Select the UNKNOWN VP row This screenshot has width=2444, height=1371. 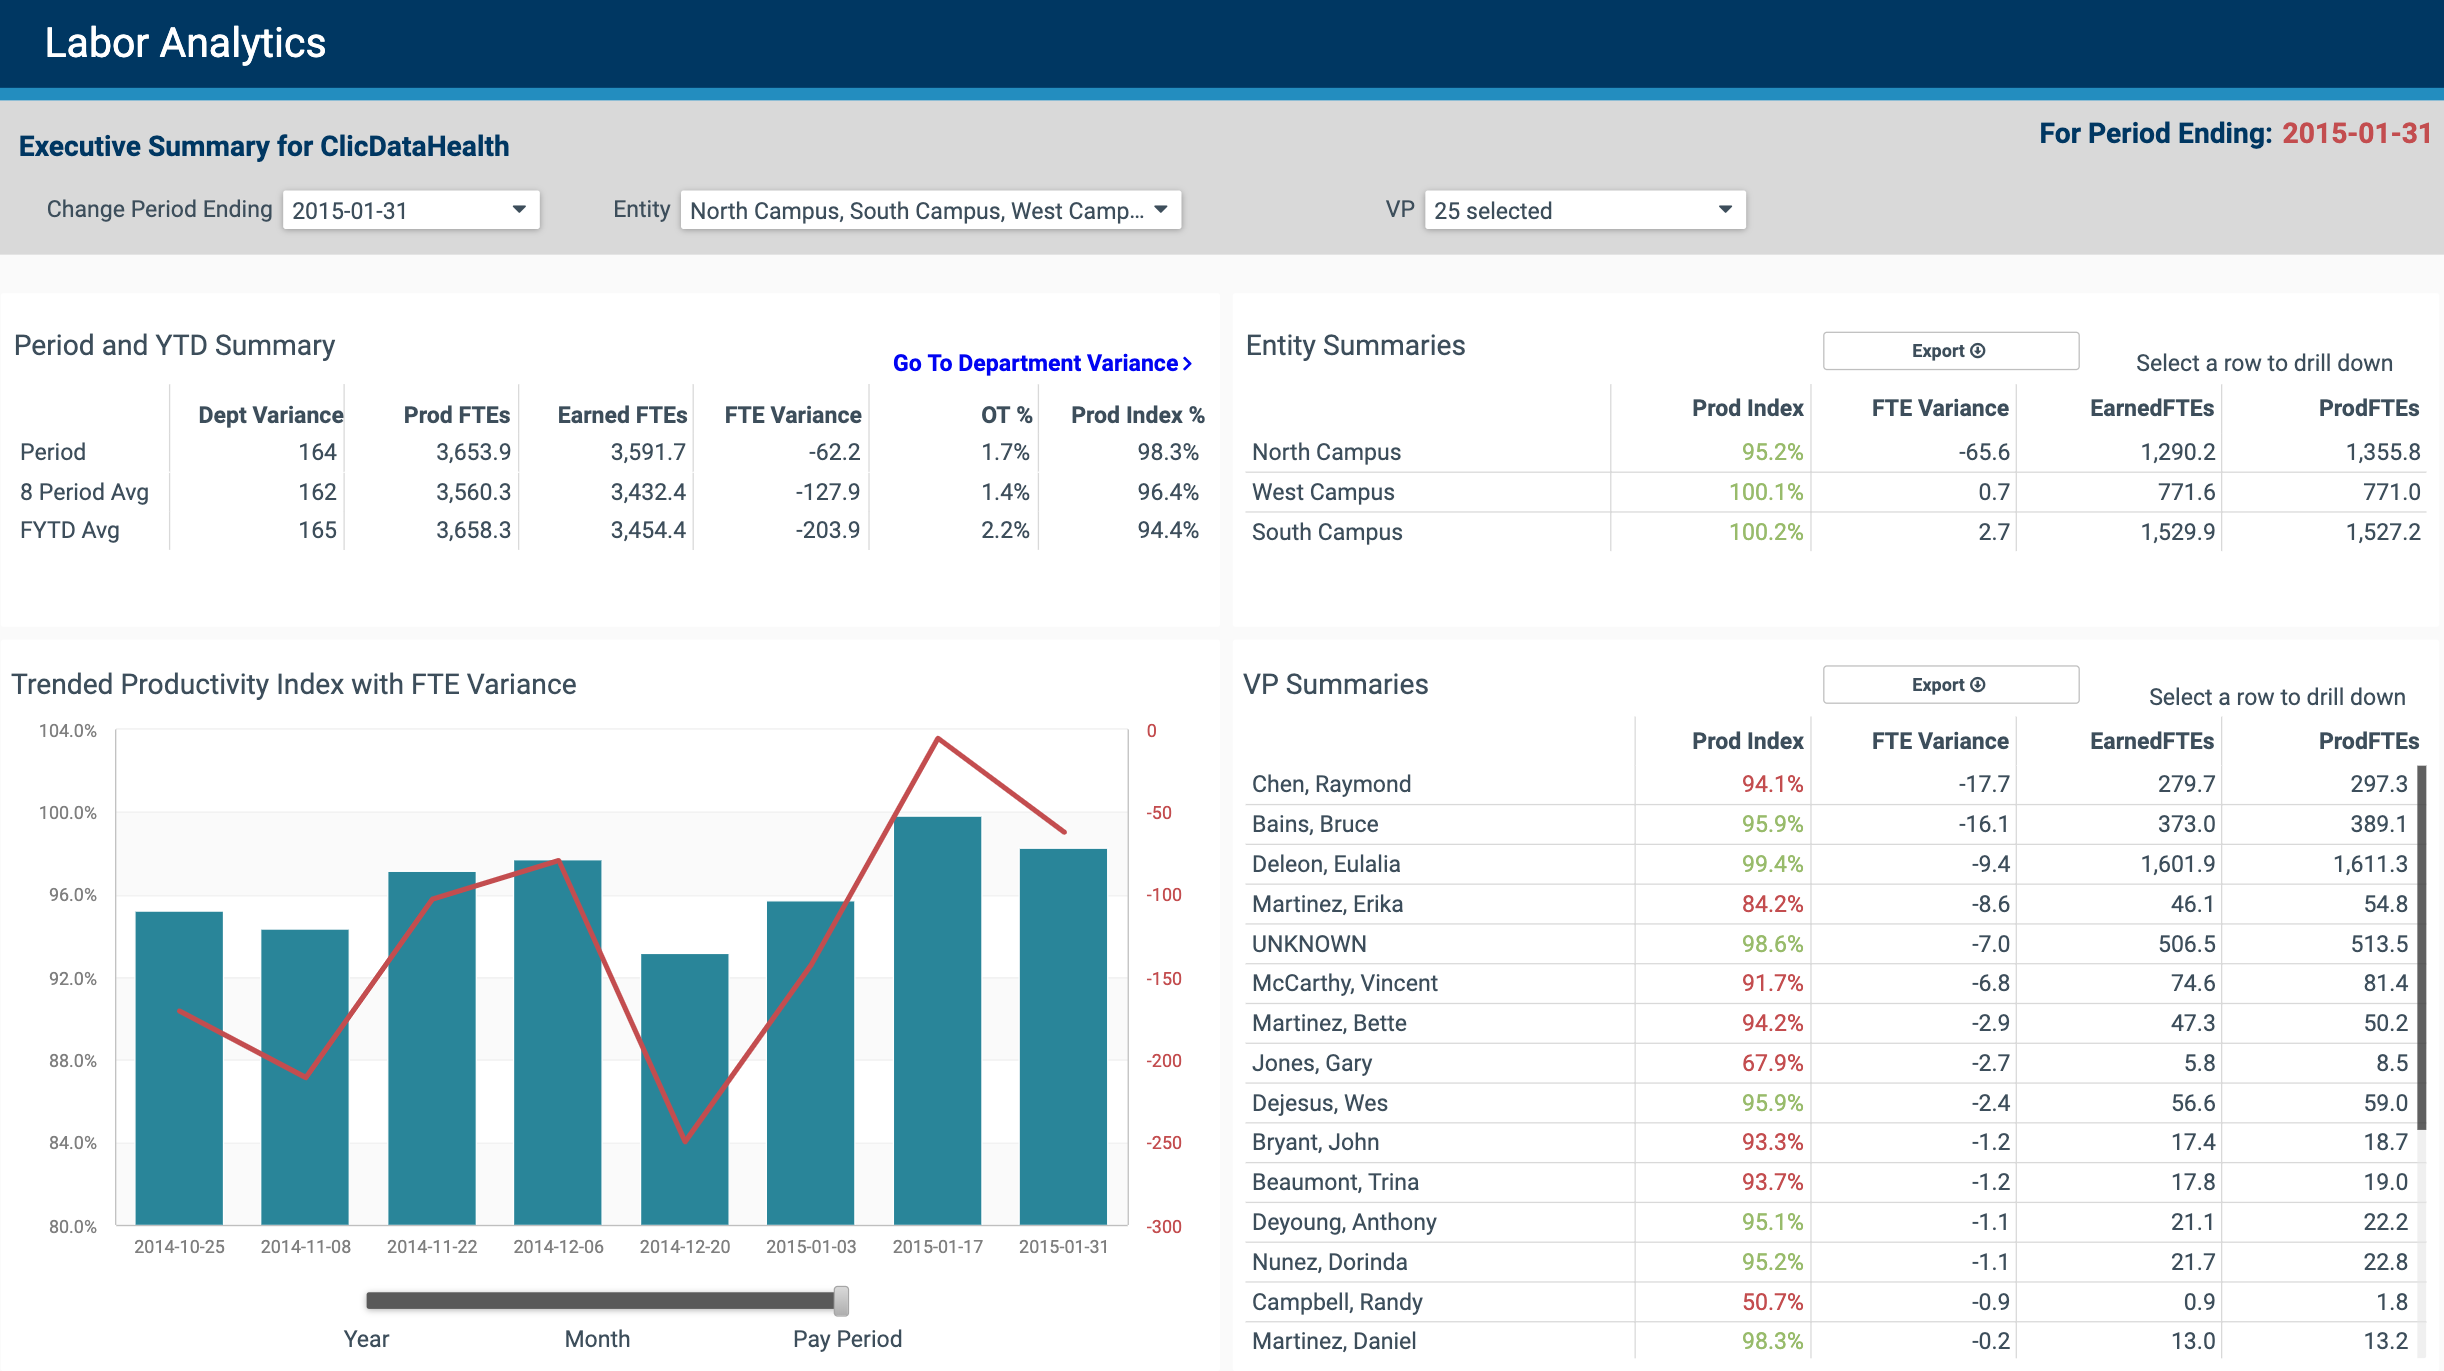point(1830,944)
